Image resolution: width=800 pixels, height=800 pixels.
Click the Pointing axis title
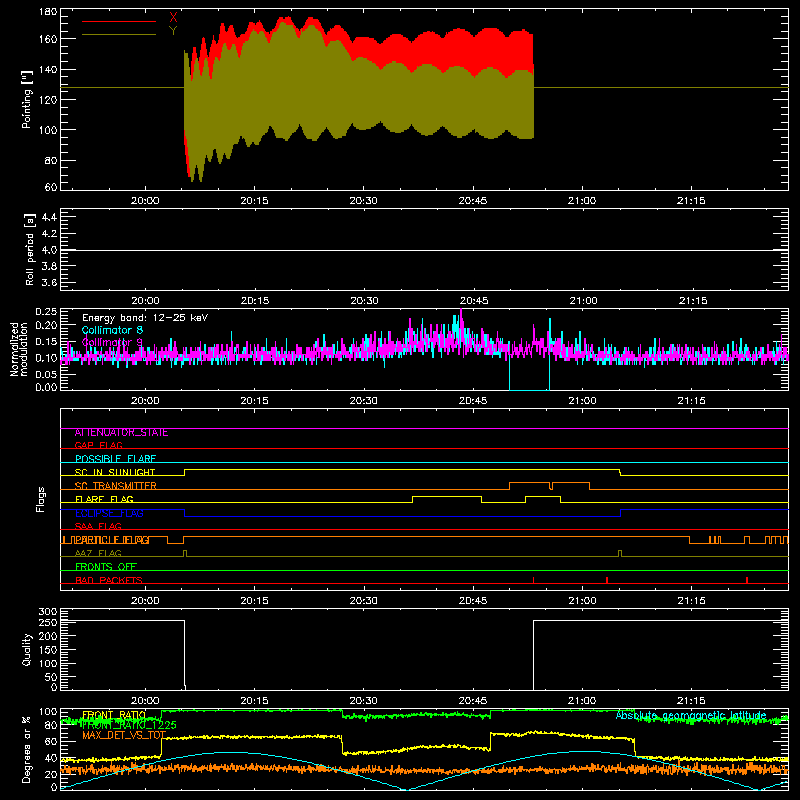pos(27,99)
